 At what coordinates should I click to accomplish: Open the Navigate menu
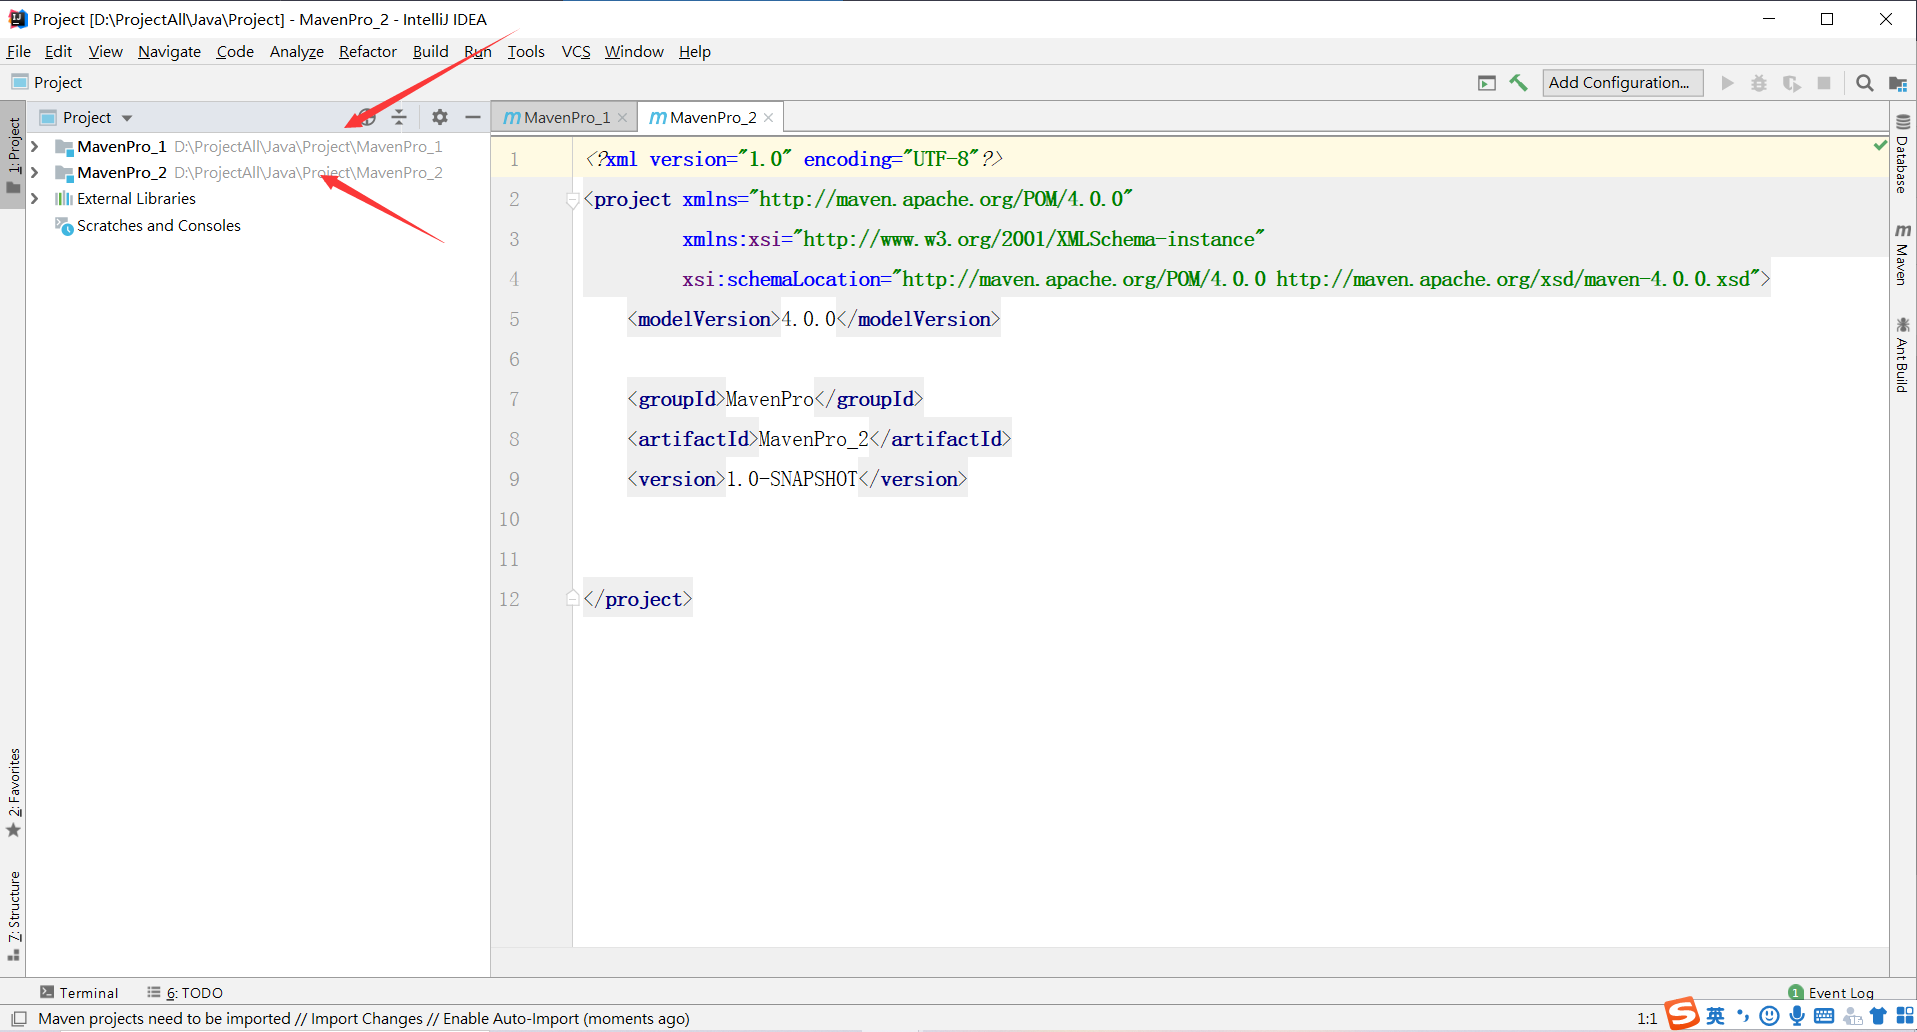click(169, 51)
